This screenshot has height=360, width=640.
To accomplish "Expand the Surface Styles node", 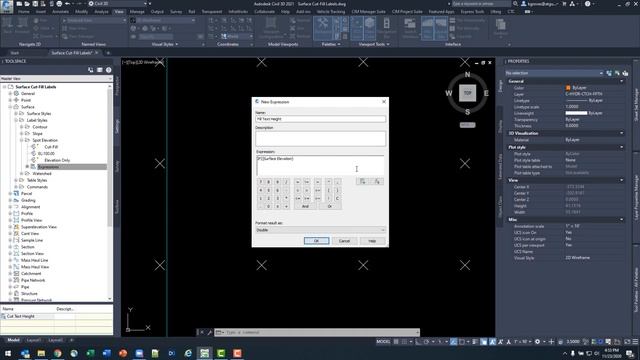I will pyautogui.click(x=16, y=113).
